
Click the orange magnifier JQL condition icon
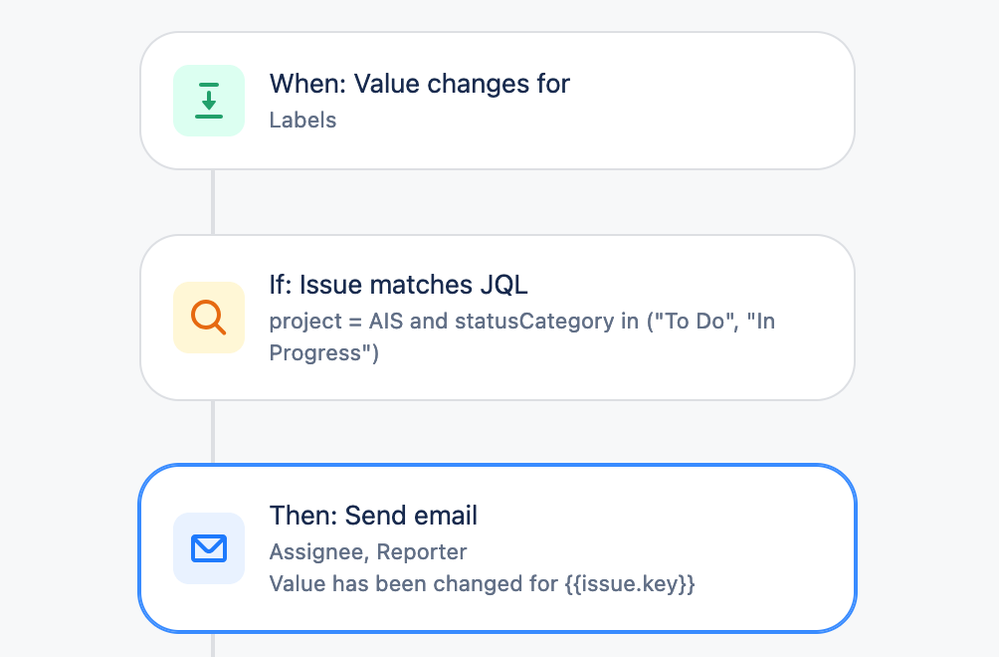[208, 318]
